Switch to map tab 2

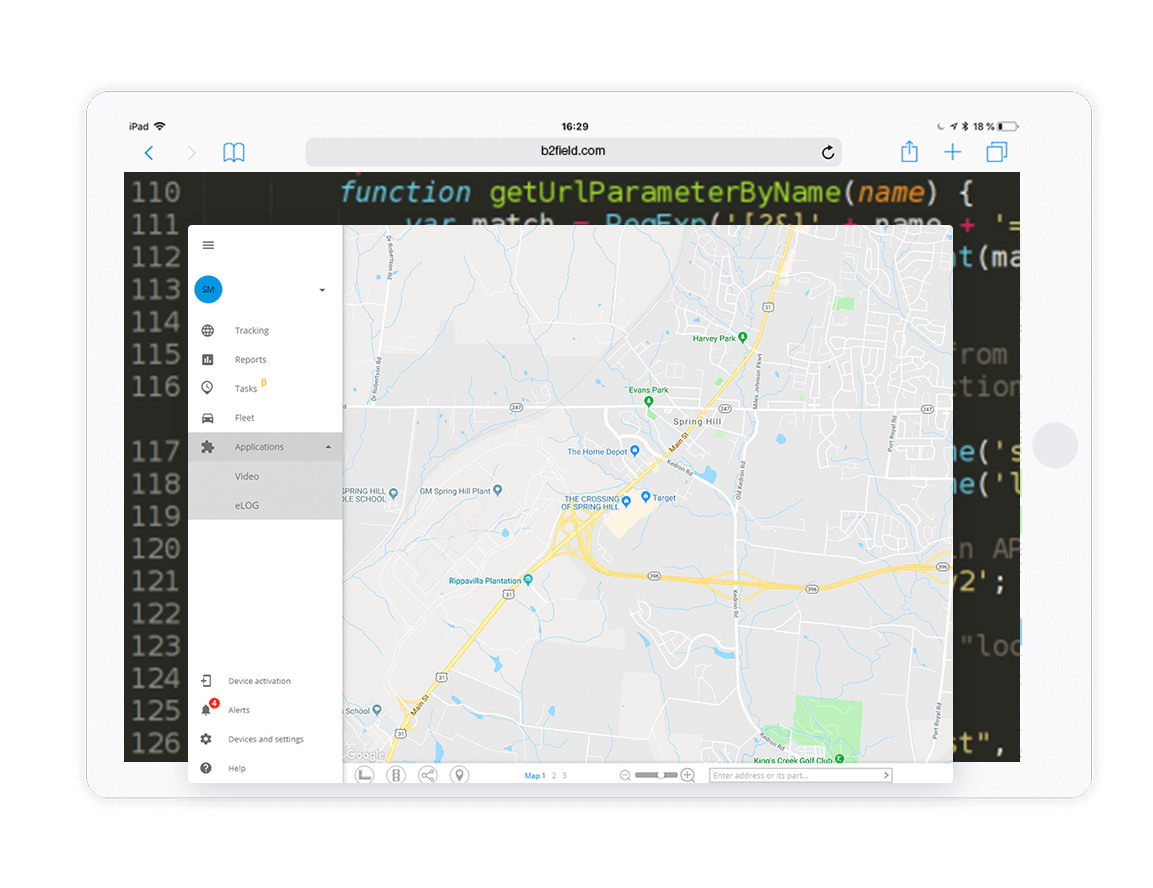click(x=554, y=776)
